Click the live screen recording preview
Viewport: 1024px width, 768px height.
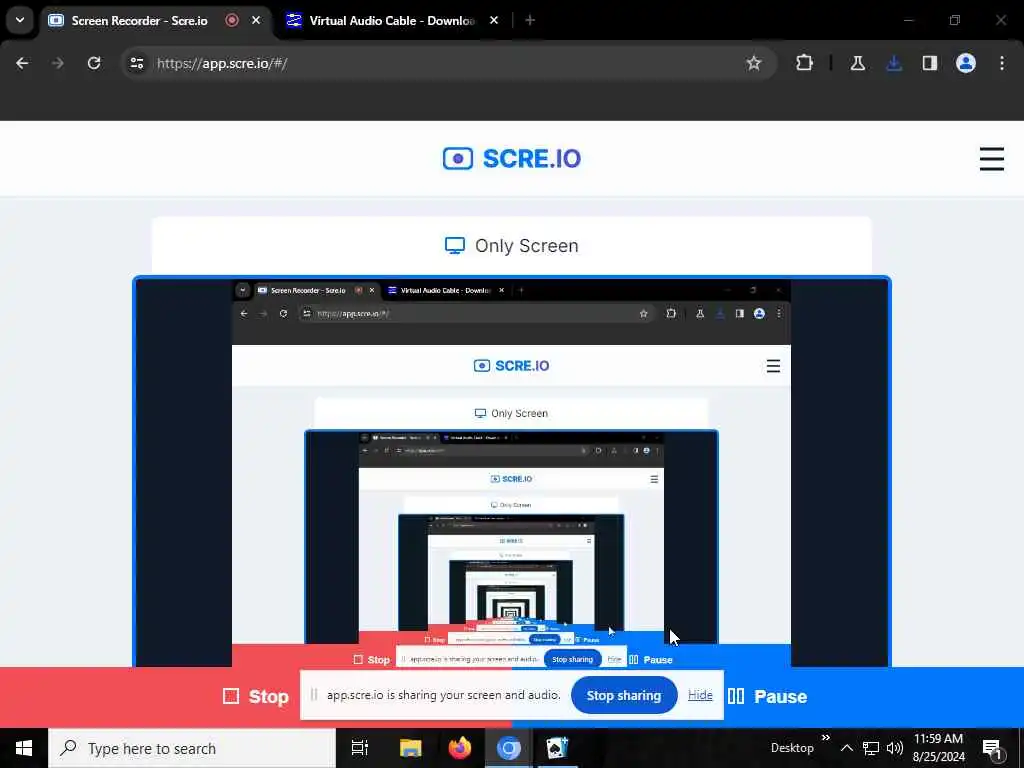512,472
